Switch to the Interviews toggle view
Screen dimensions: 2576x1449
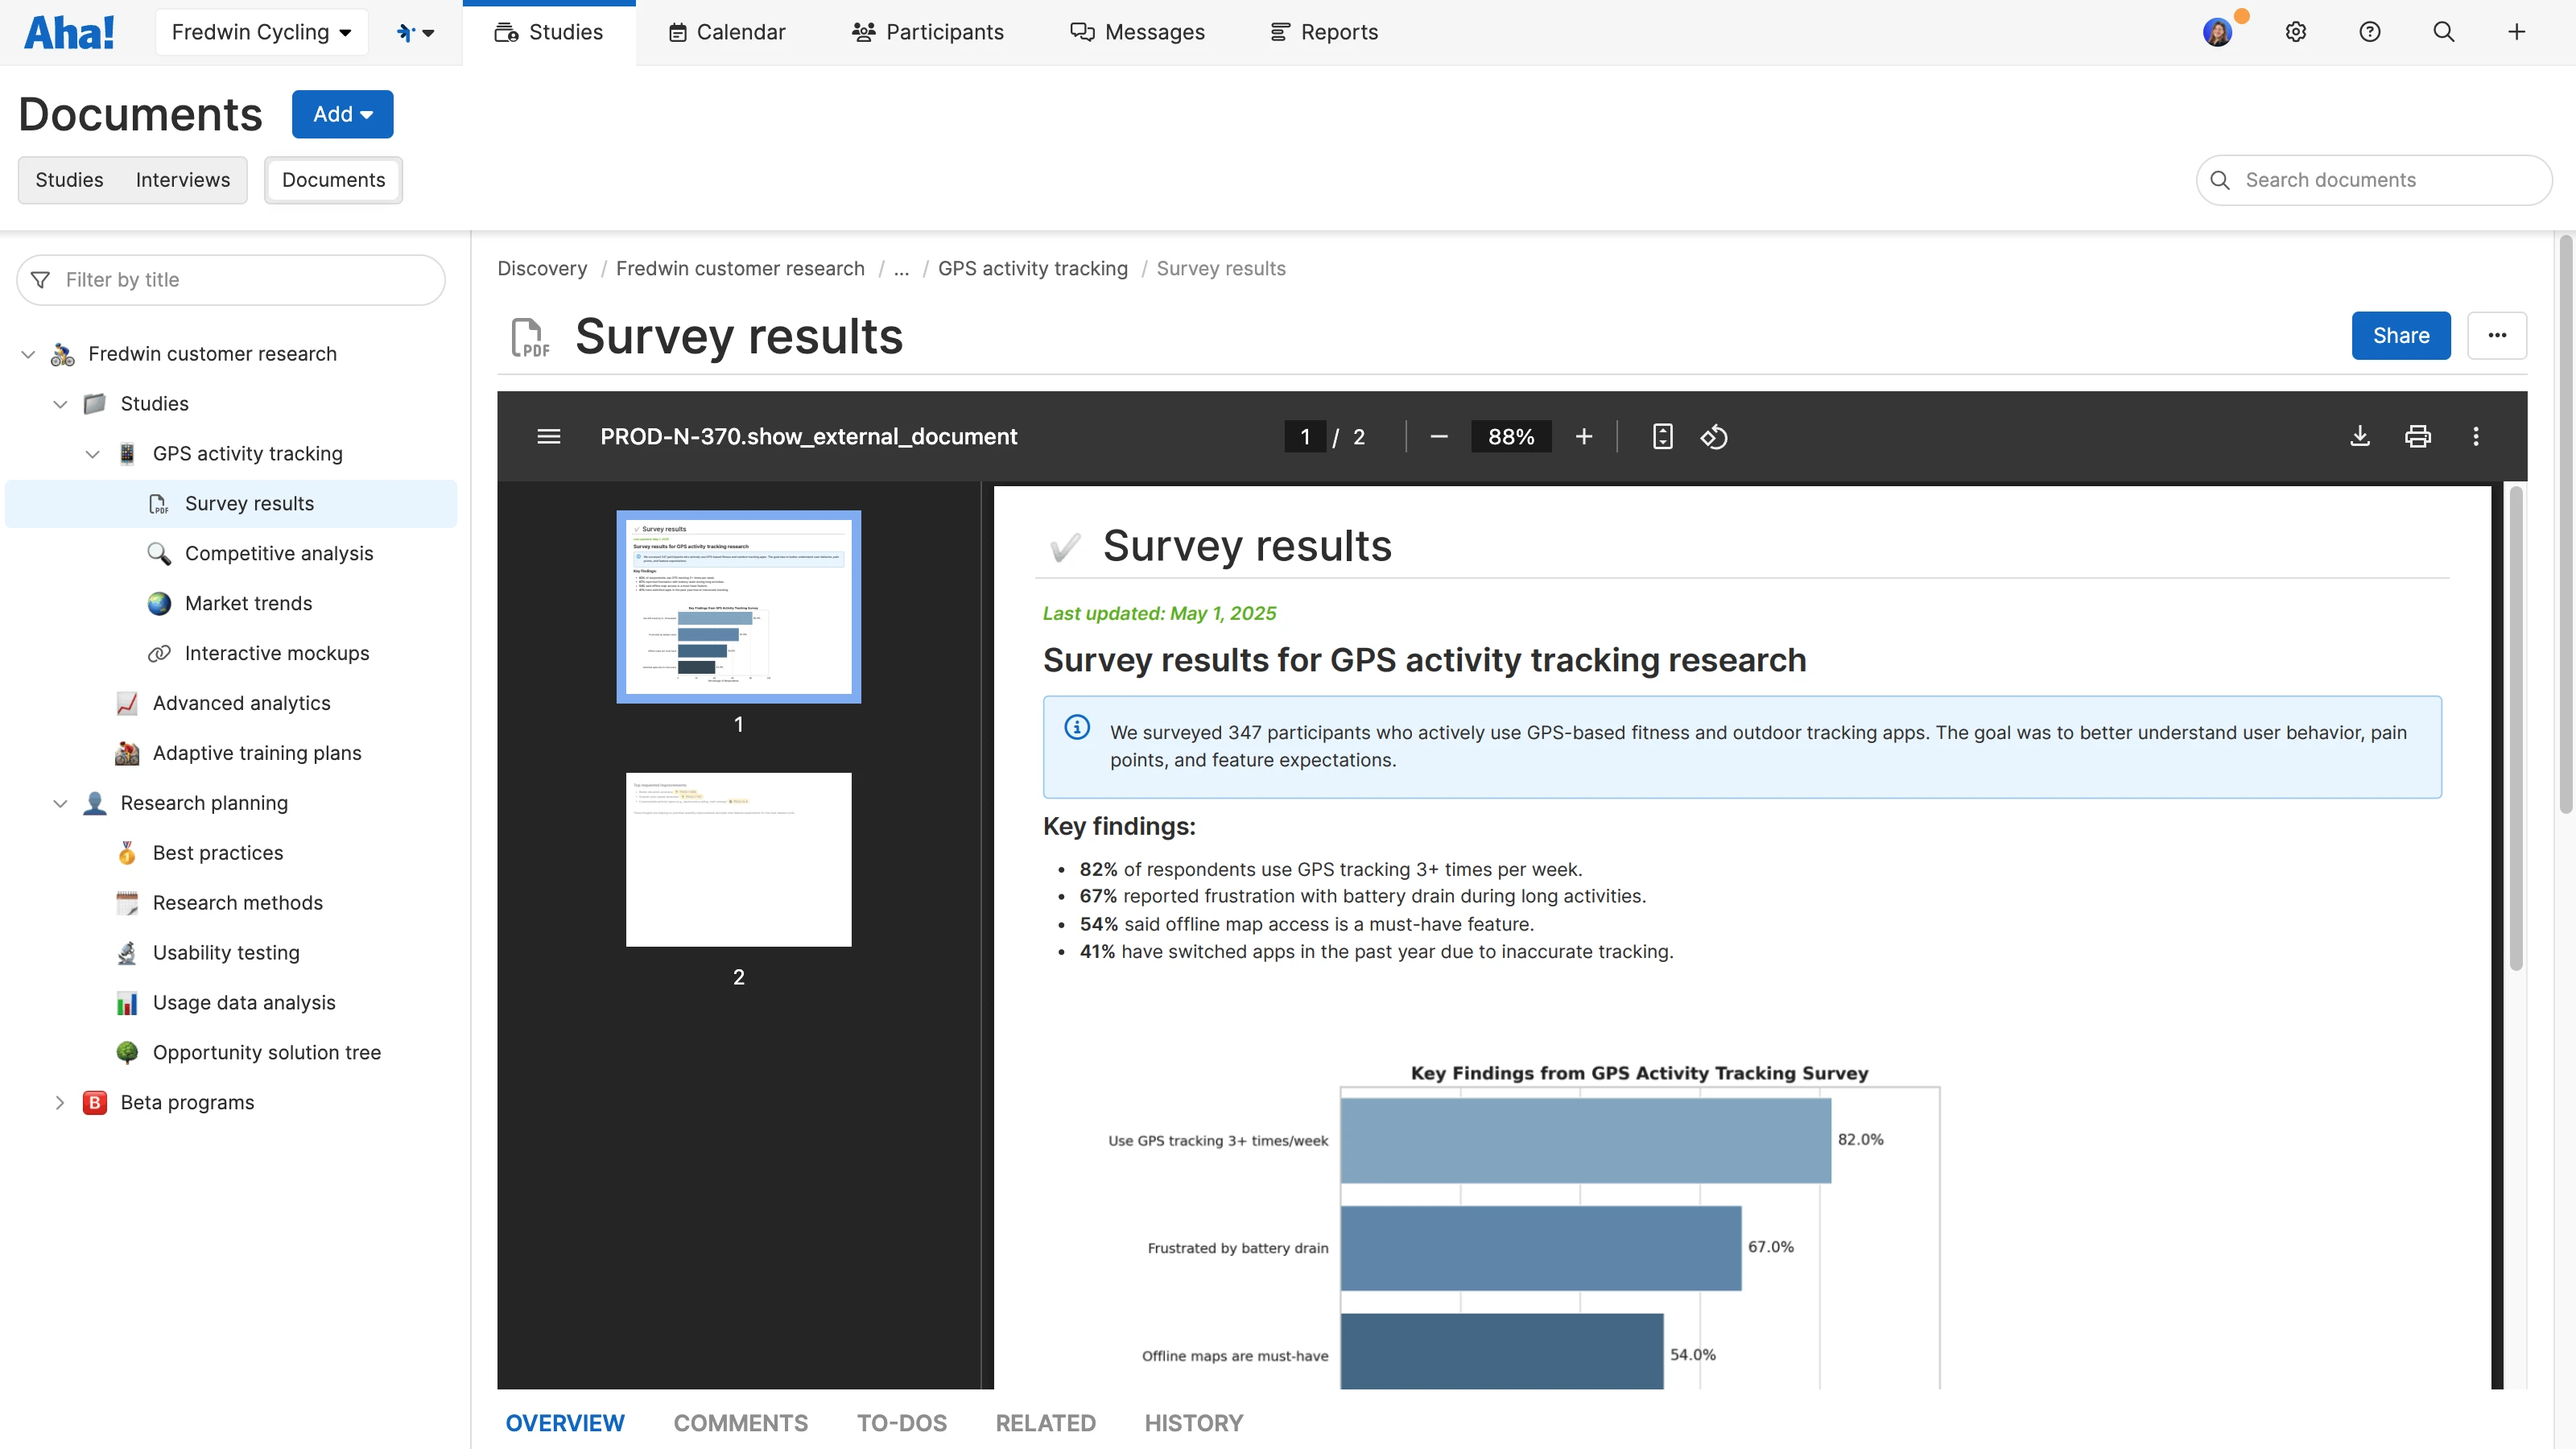[x=182, y=180]
